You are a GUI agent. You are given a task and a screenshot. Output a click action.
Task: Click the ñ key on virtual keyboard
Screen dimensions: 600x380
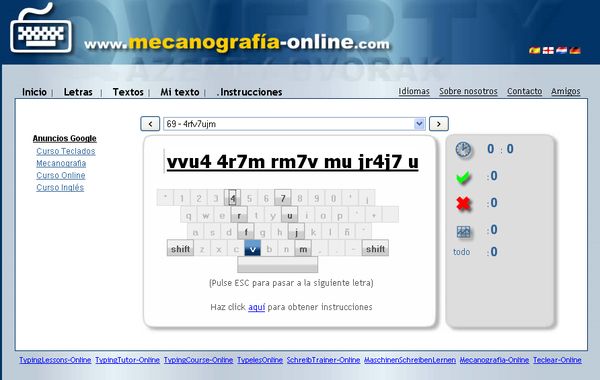[x=347, y=232]
